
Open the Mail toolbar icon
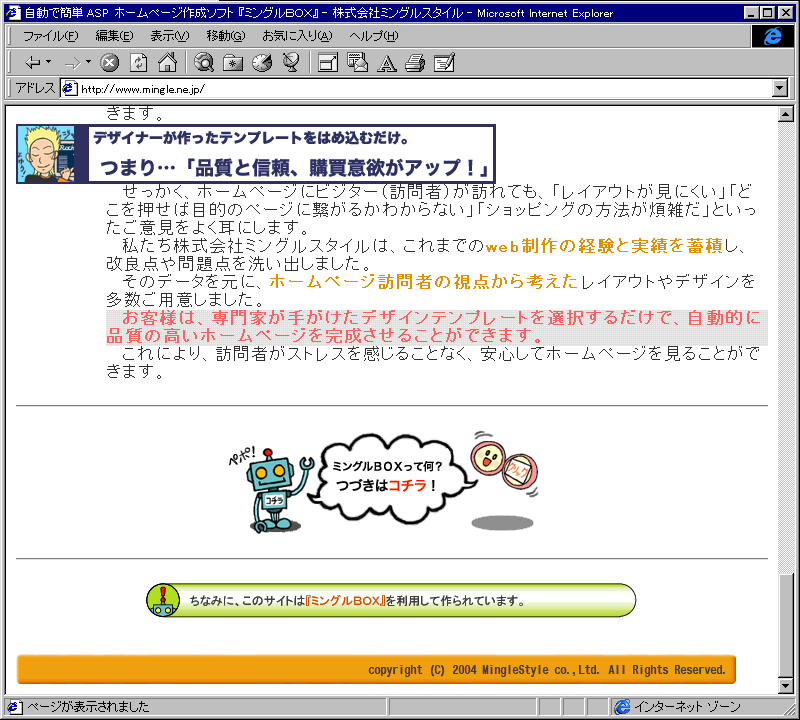point(357,63)
